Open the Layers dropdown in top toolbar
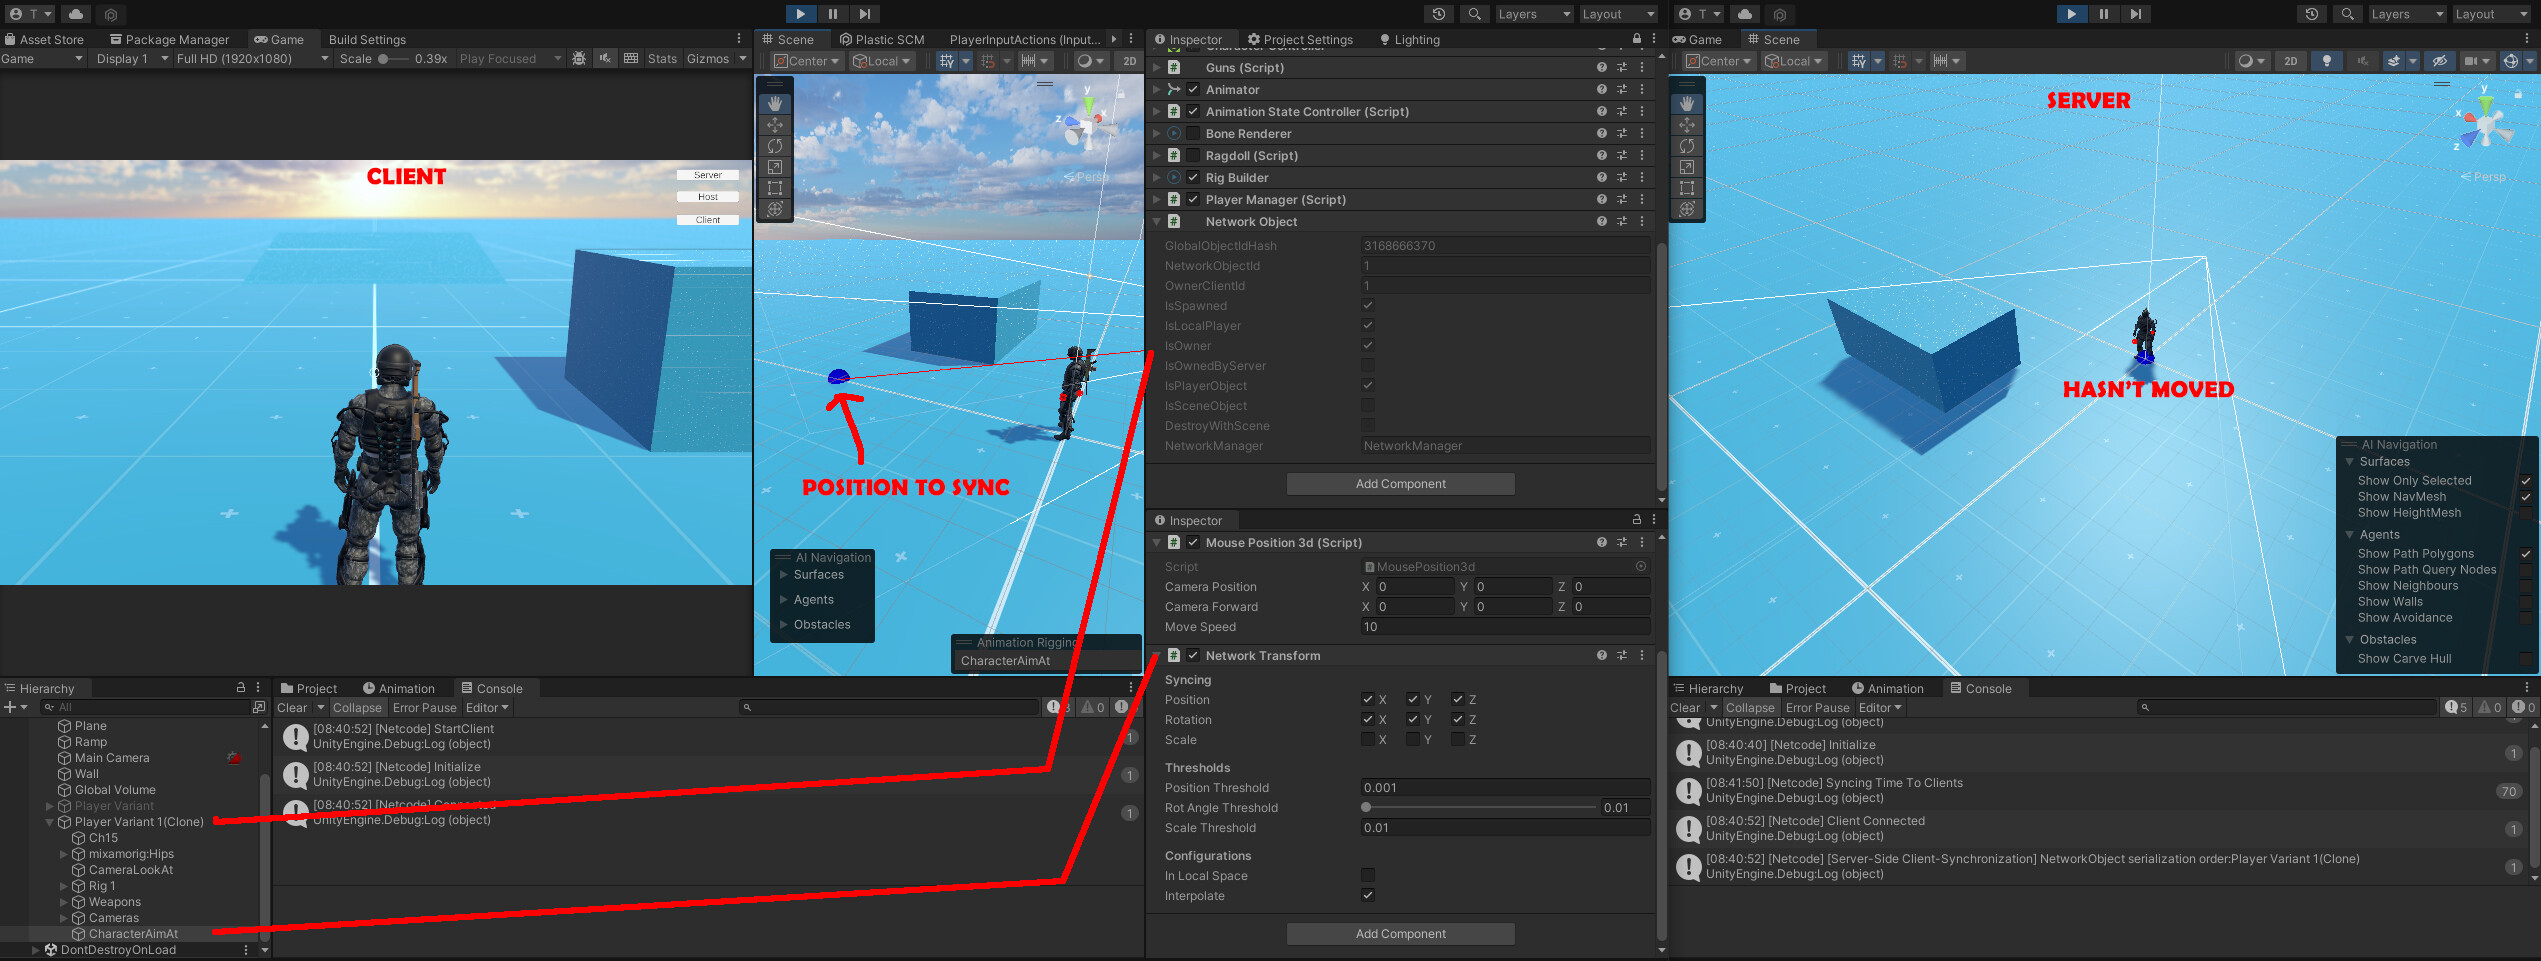This screenshot has height=961, width=2541. pyautogui.click(x=1534, y=14)
